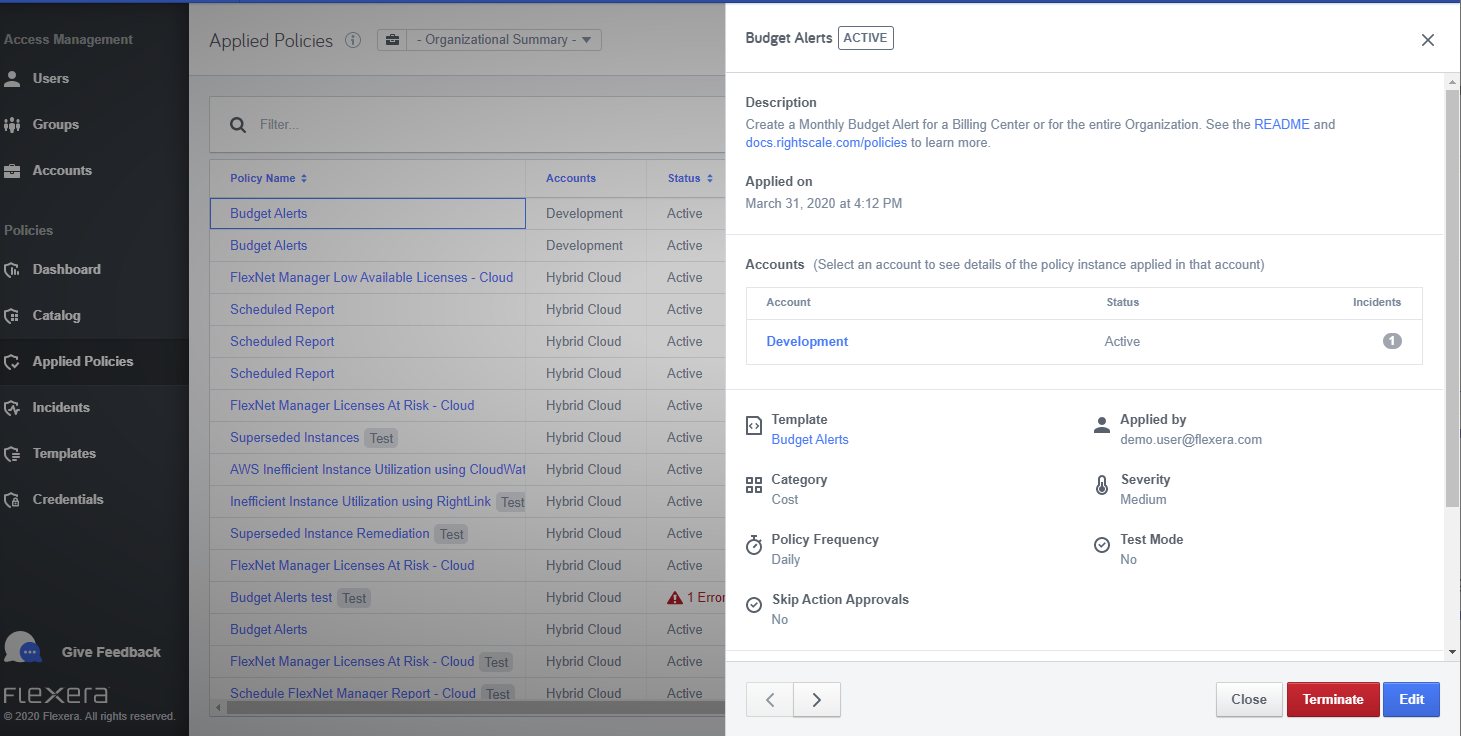
Task: Close the Budget Alerts detail panel with X
Action: (x=1428, y=40)
